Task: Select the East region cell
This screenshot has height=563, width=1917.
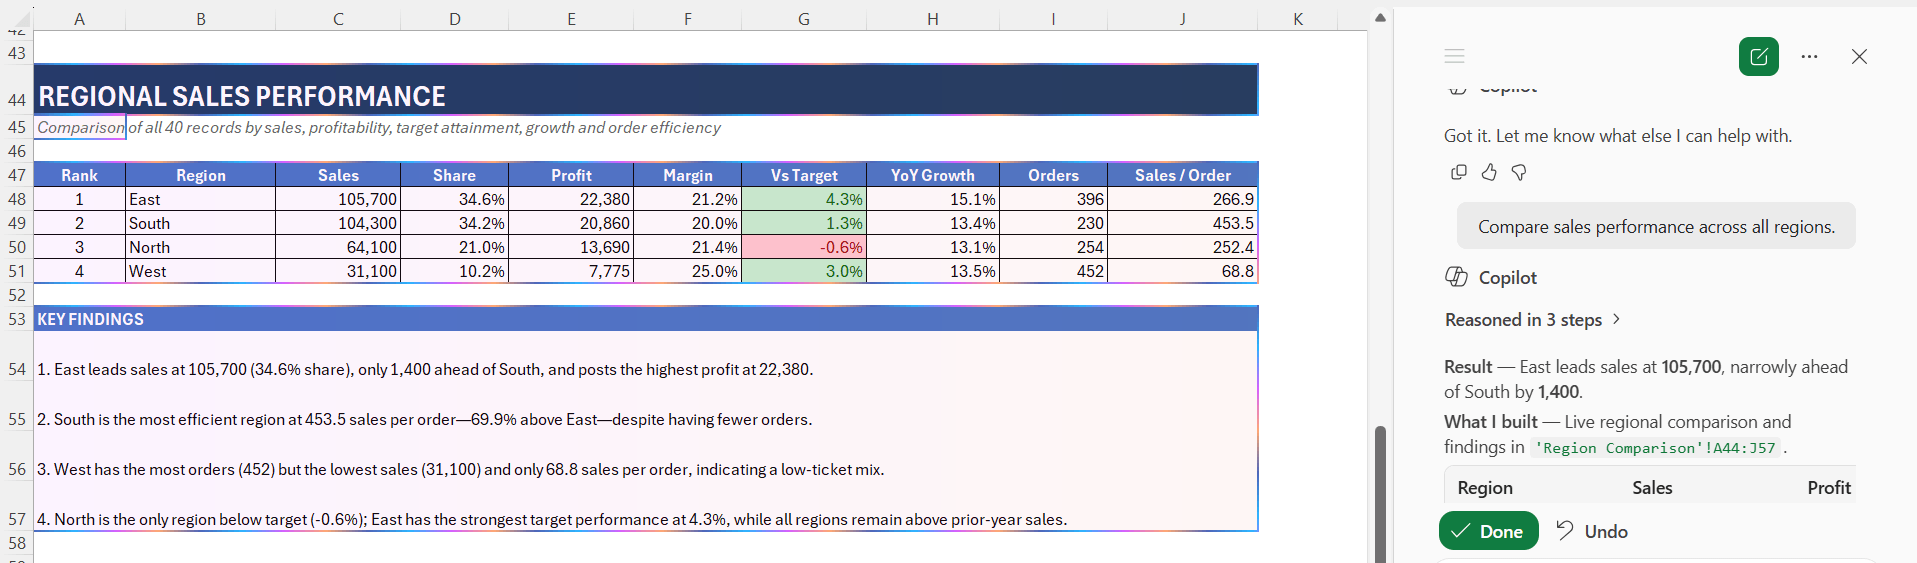Action: (201, 199)
